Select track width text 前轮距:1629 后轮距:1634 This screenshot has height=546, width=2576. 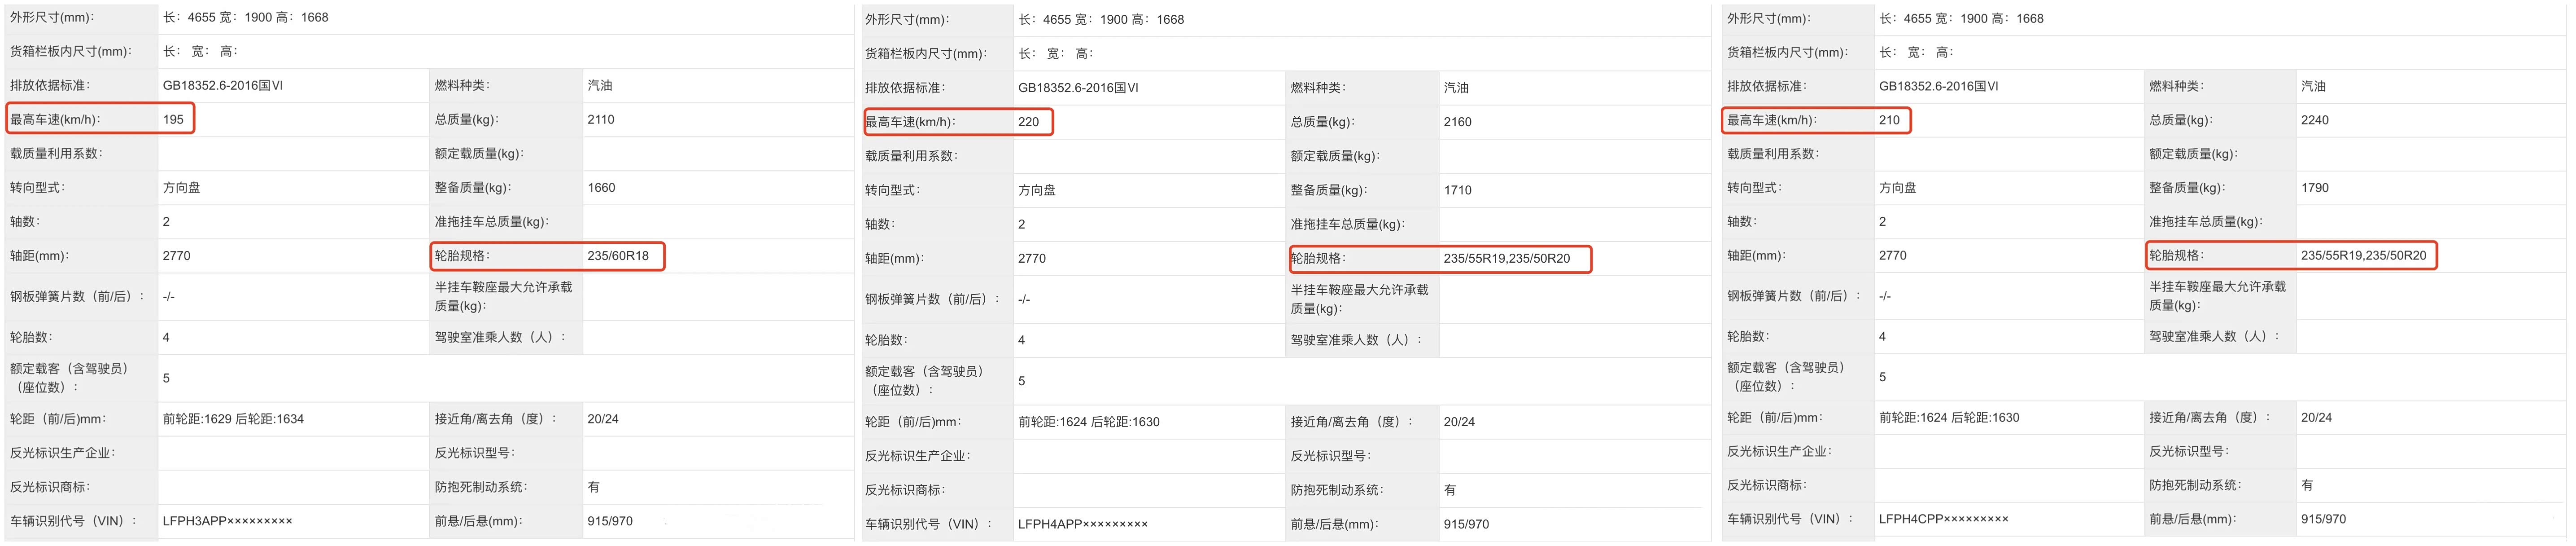(x=233, y=419)
